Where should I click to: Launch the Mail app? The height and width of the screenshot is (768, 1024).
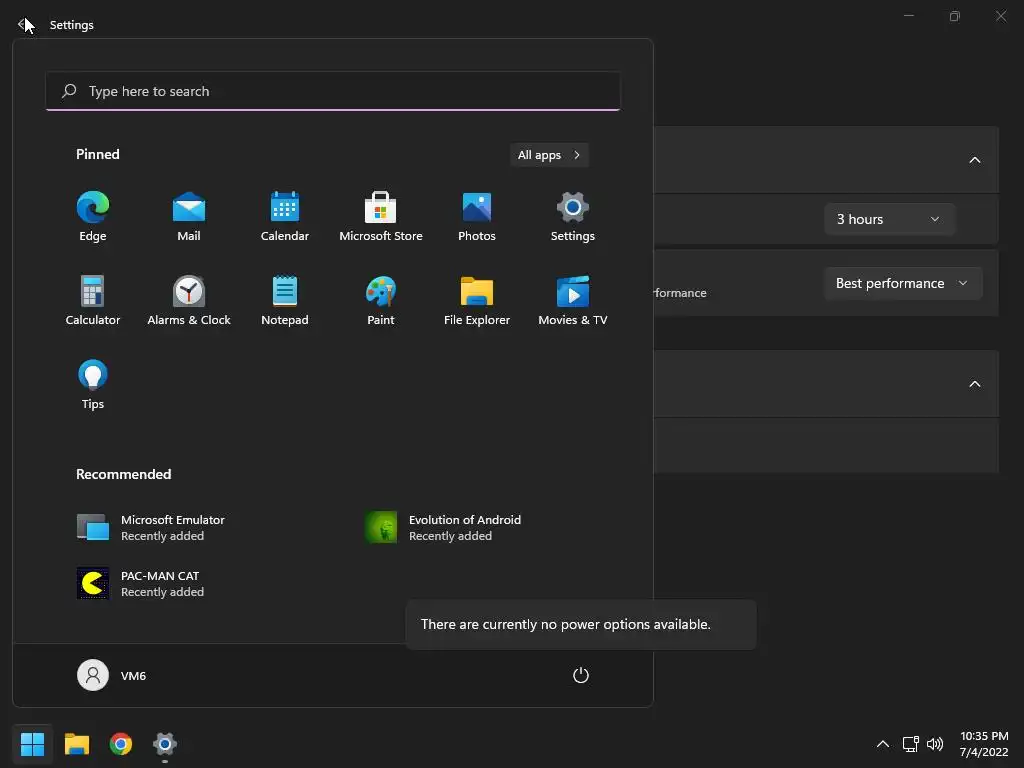(189, 217)
